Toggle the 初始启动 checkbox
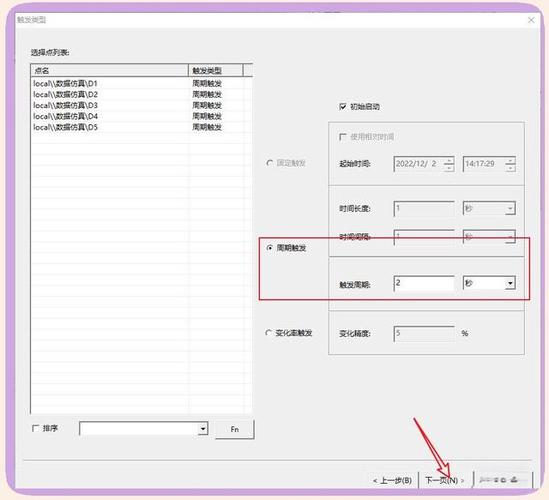 point(343,107)
